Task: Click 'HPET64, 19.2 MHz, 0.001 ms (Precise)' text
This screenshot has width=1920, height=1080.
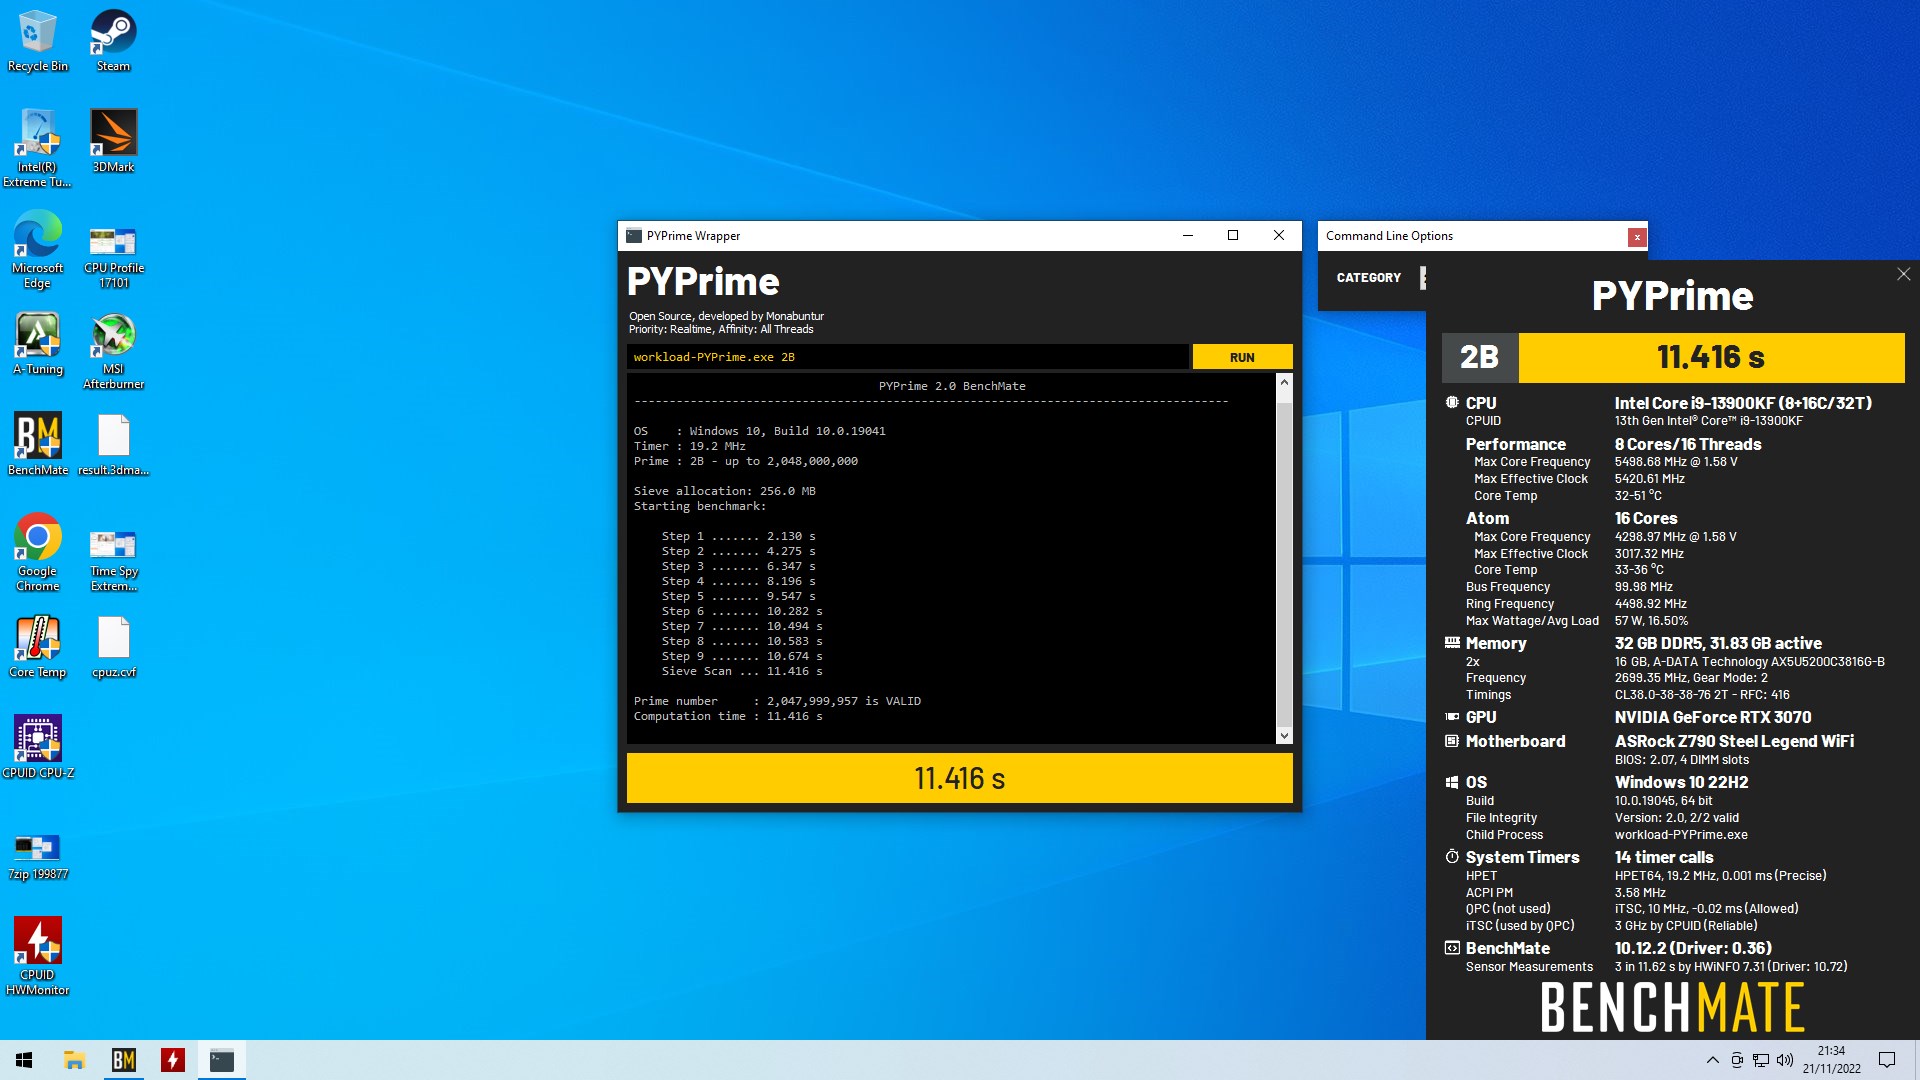Action: [1720, 875]
